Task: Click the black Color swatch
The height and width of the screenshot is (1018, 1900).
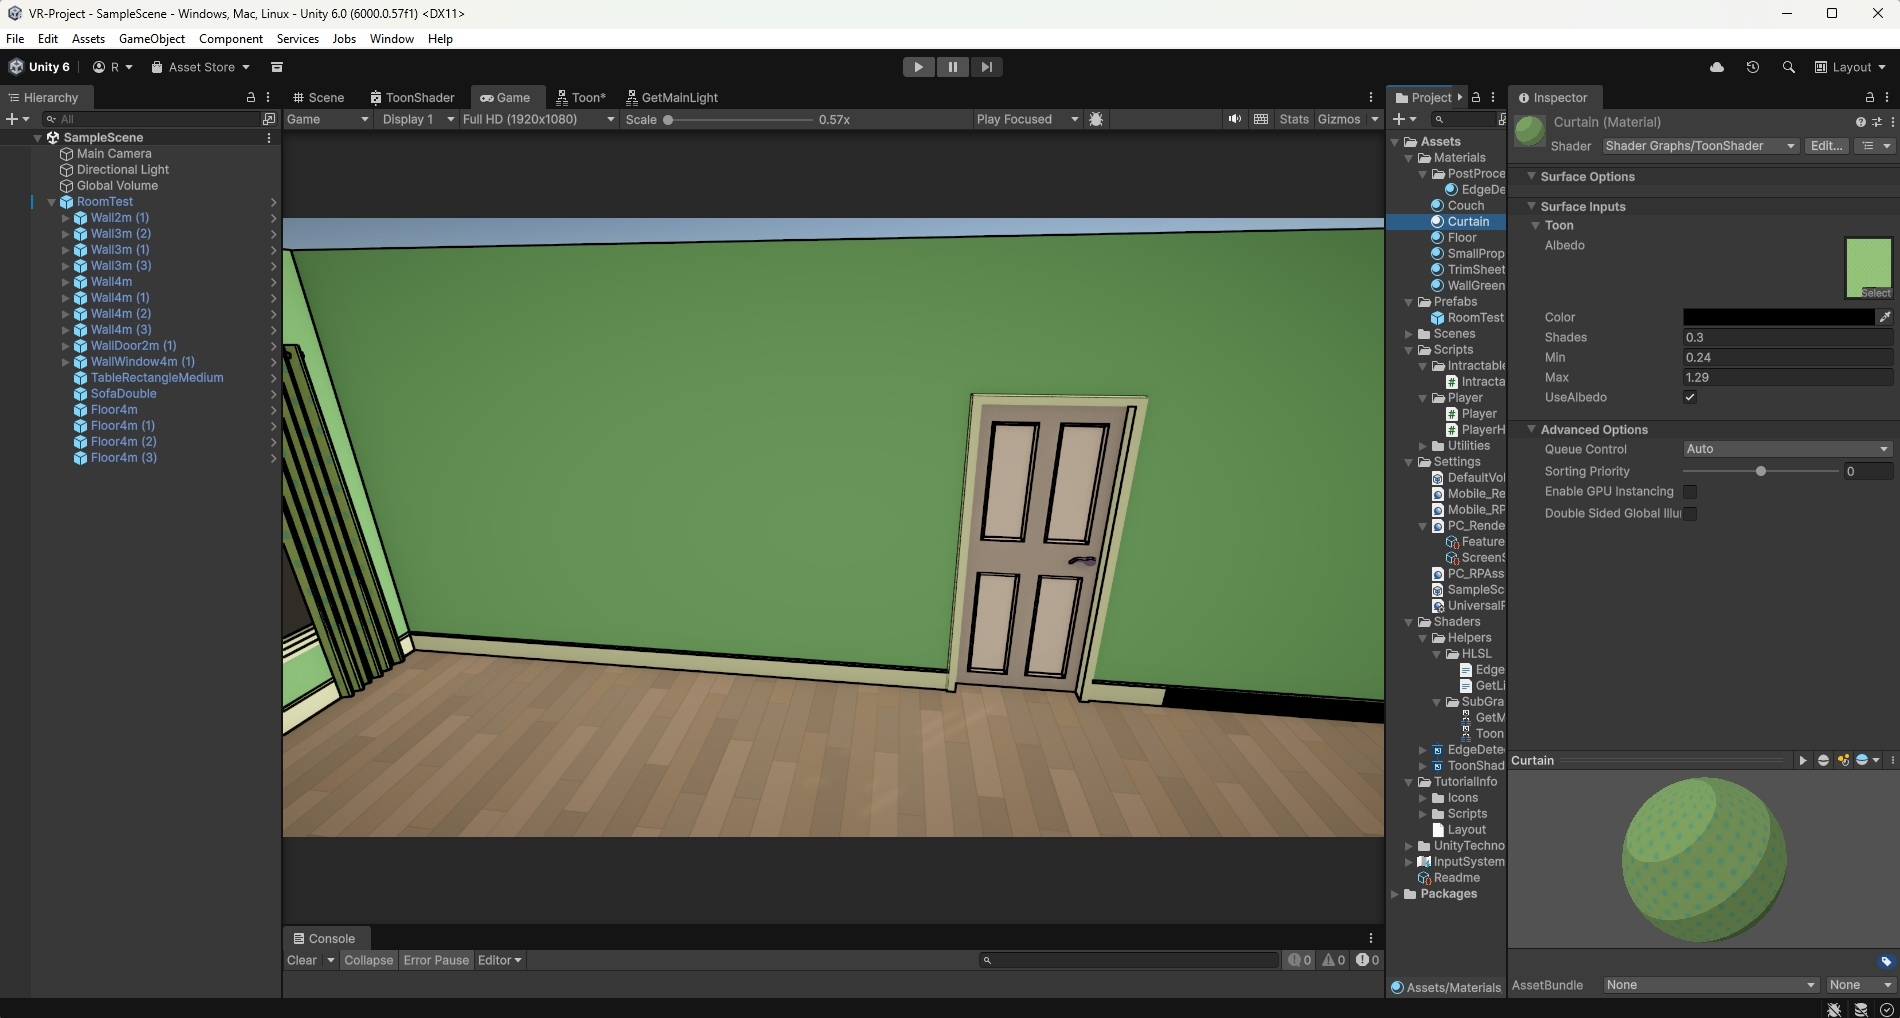Action: click(1778, 317)
